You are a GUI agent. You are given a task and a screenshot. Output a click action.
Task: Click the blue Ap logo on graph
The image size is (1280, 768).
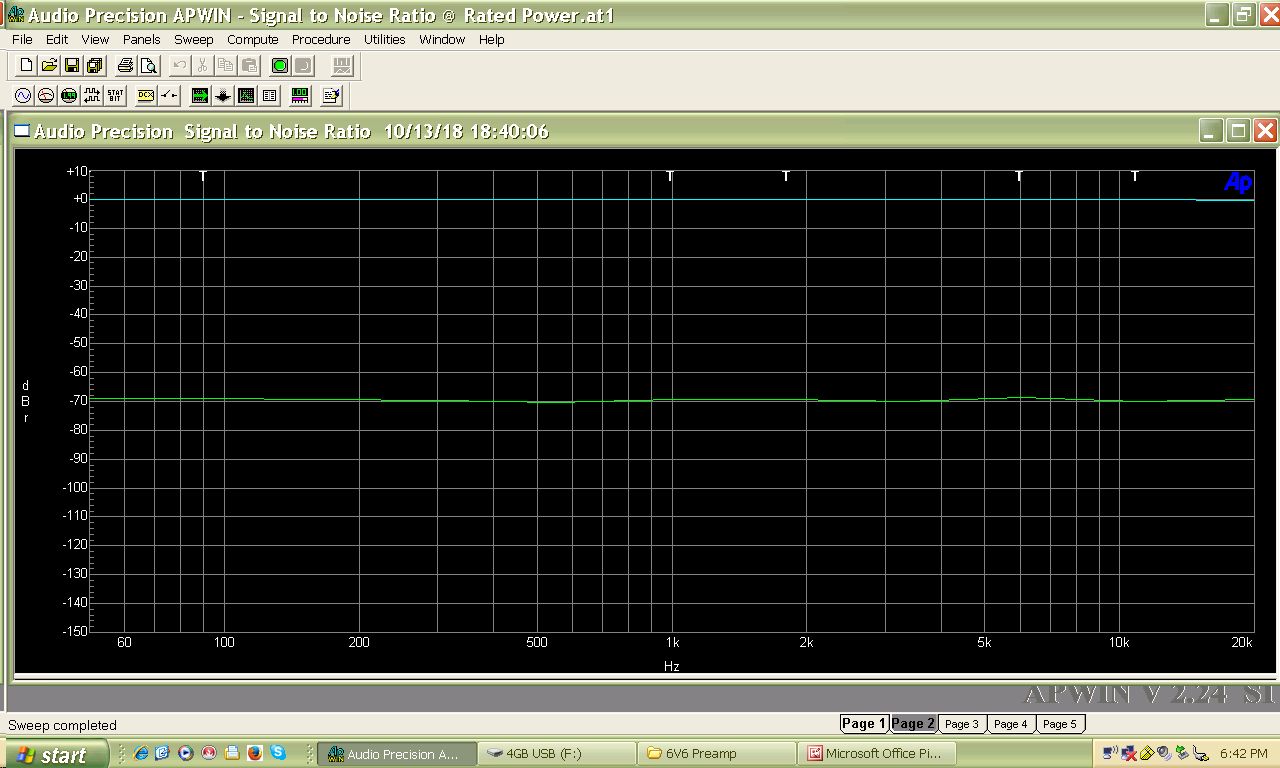(x=1238, y=182)
